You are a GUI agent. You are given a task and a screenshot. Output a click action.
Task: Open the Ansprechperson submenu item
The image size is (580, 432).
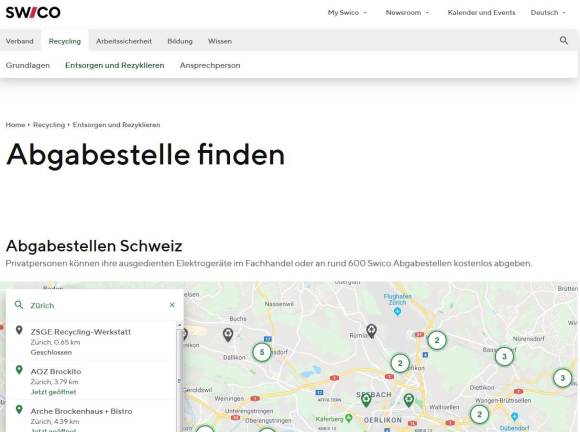(x=210, y=65)
